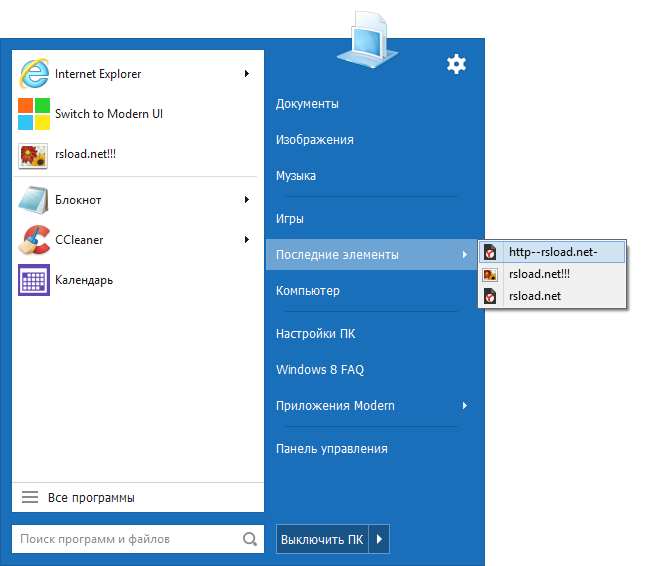Click the Блокнот label
Screen dimensions: 648x566
(x=78, y=200)
